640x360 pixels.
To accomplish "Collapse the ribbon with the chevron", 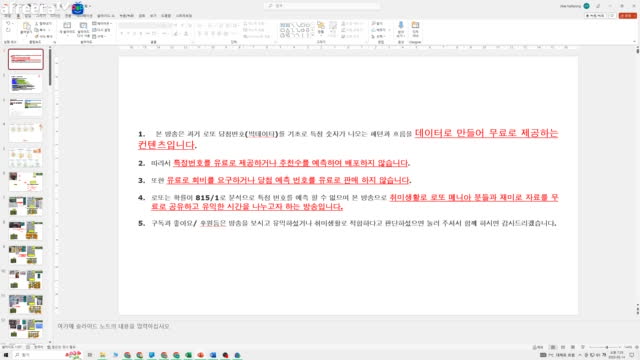I will [634, 42].
